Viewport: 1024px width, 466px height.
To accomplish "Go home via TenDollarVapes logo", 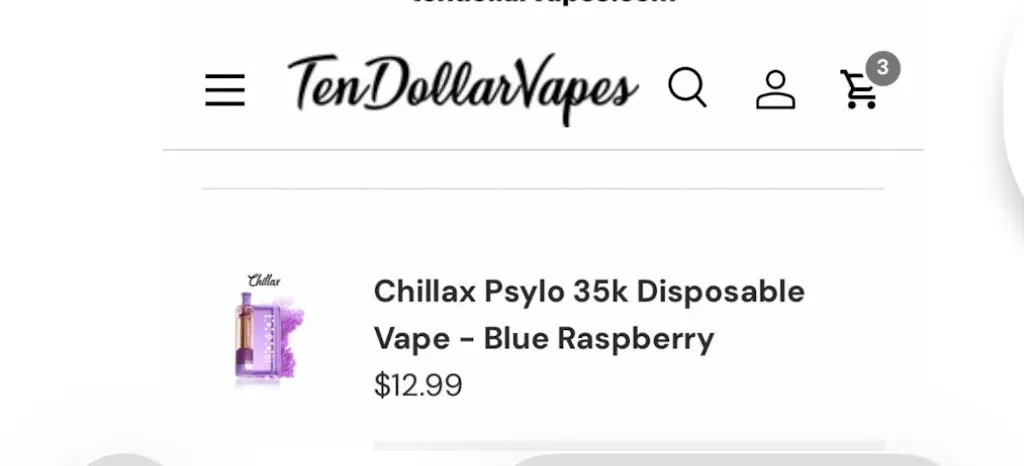I will (x=462, y=88).
